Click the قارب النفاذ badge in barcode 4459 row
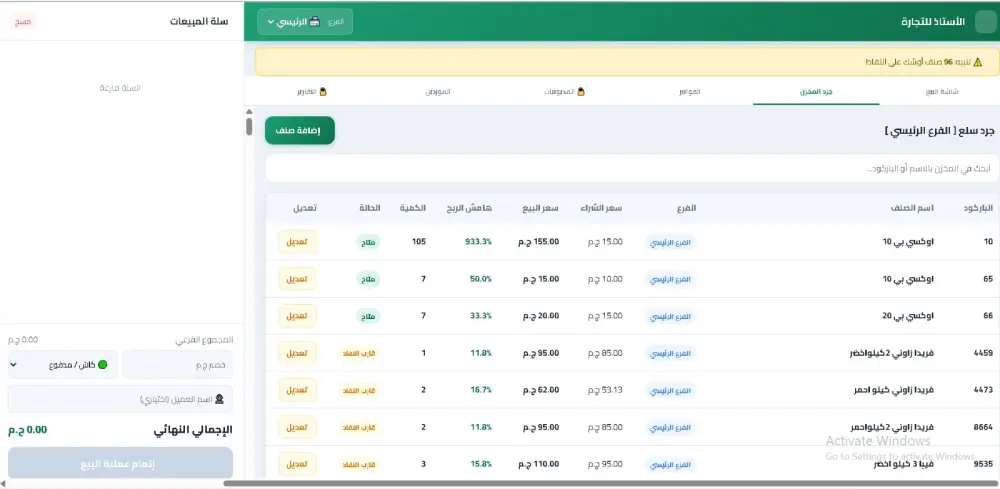1000x489 pixels. (x=359, y=353)
